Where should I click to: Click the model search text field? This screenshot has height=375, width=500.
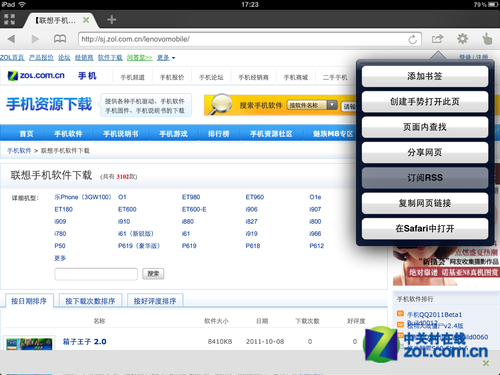(x=96, y=274)
